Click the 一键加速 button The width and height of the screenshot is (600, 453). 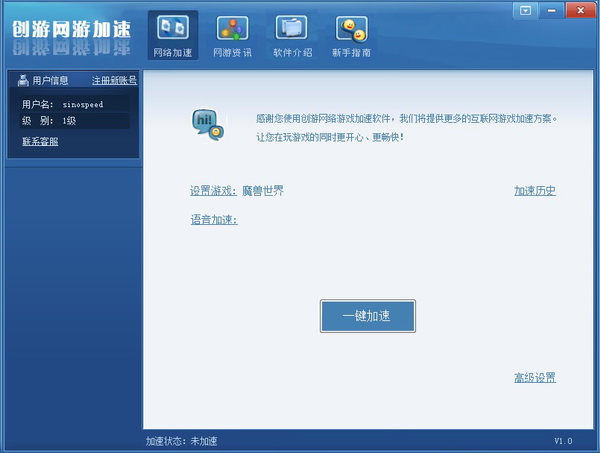tap(368, 316)
